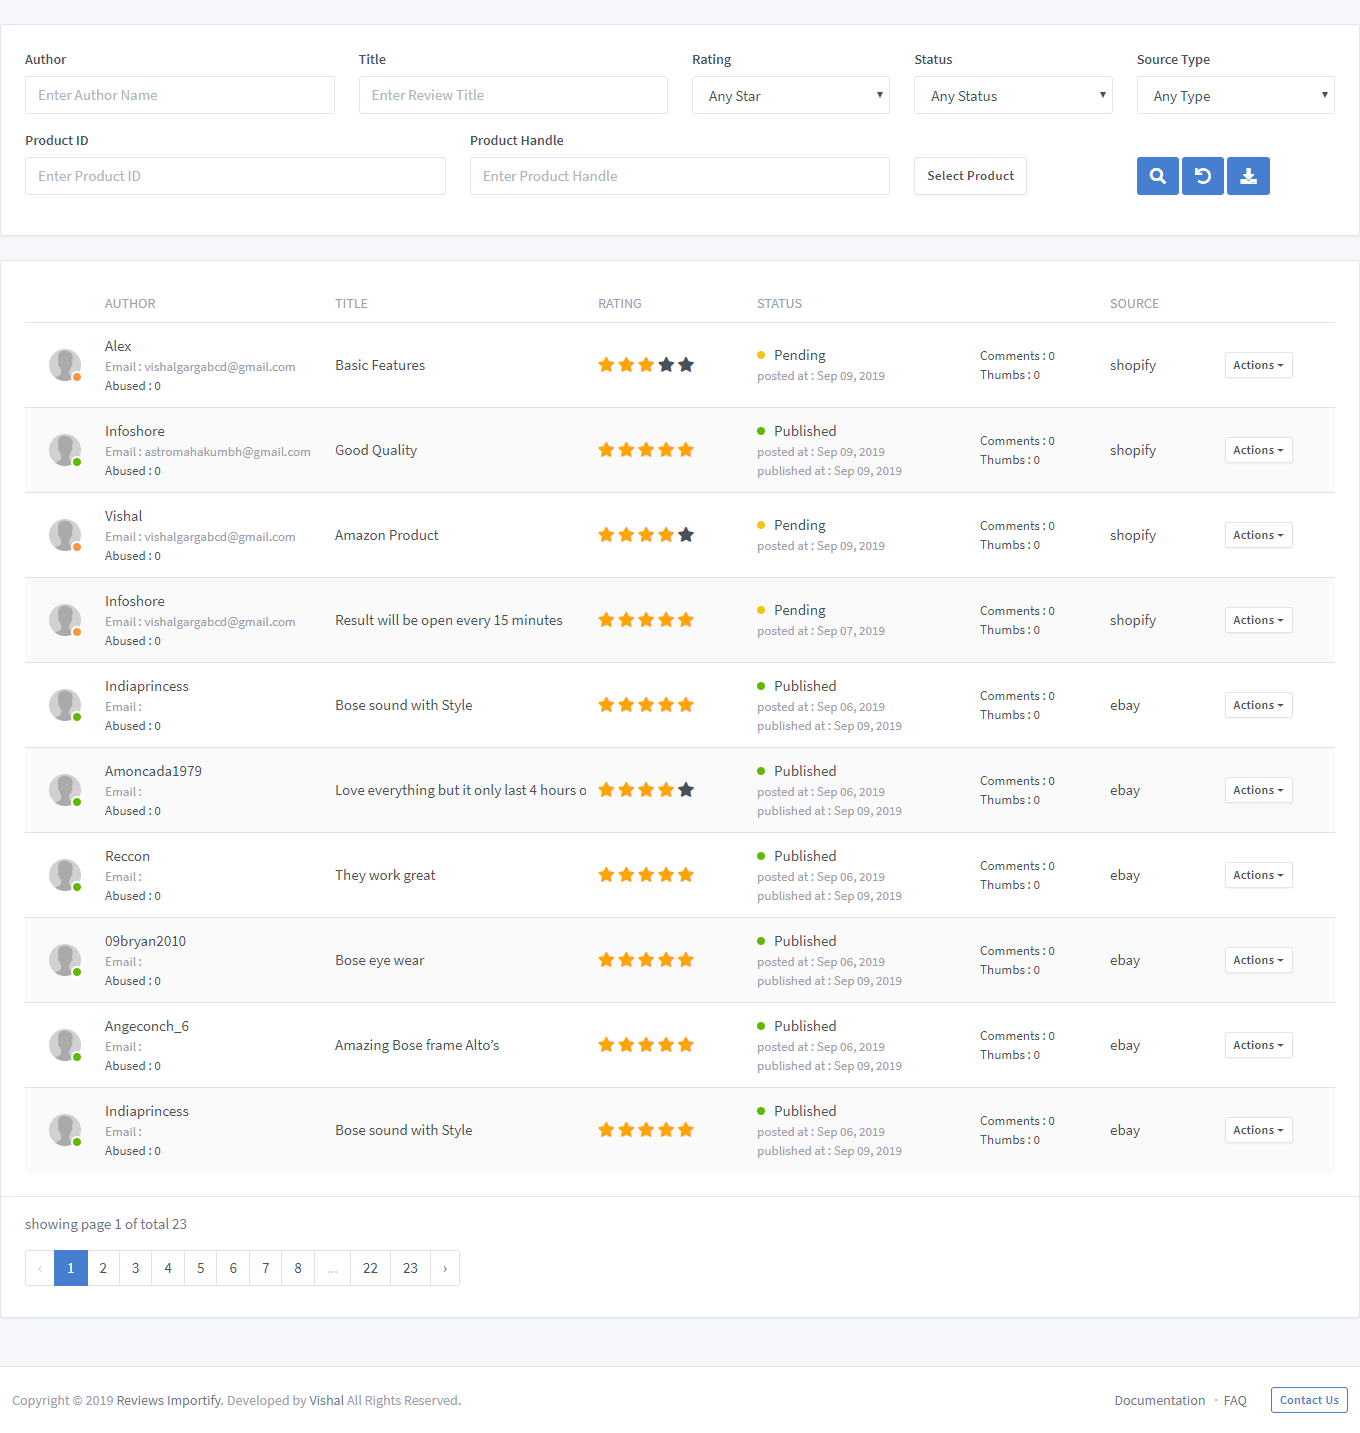1360x1433 pixels.
Task: Click the download export icon button
Action: click(x=1248, y=176)
